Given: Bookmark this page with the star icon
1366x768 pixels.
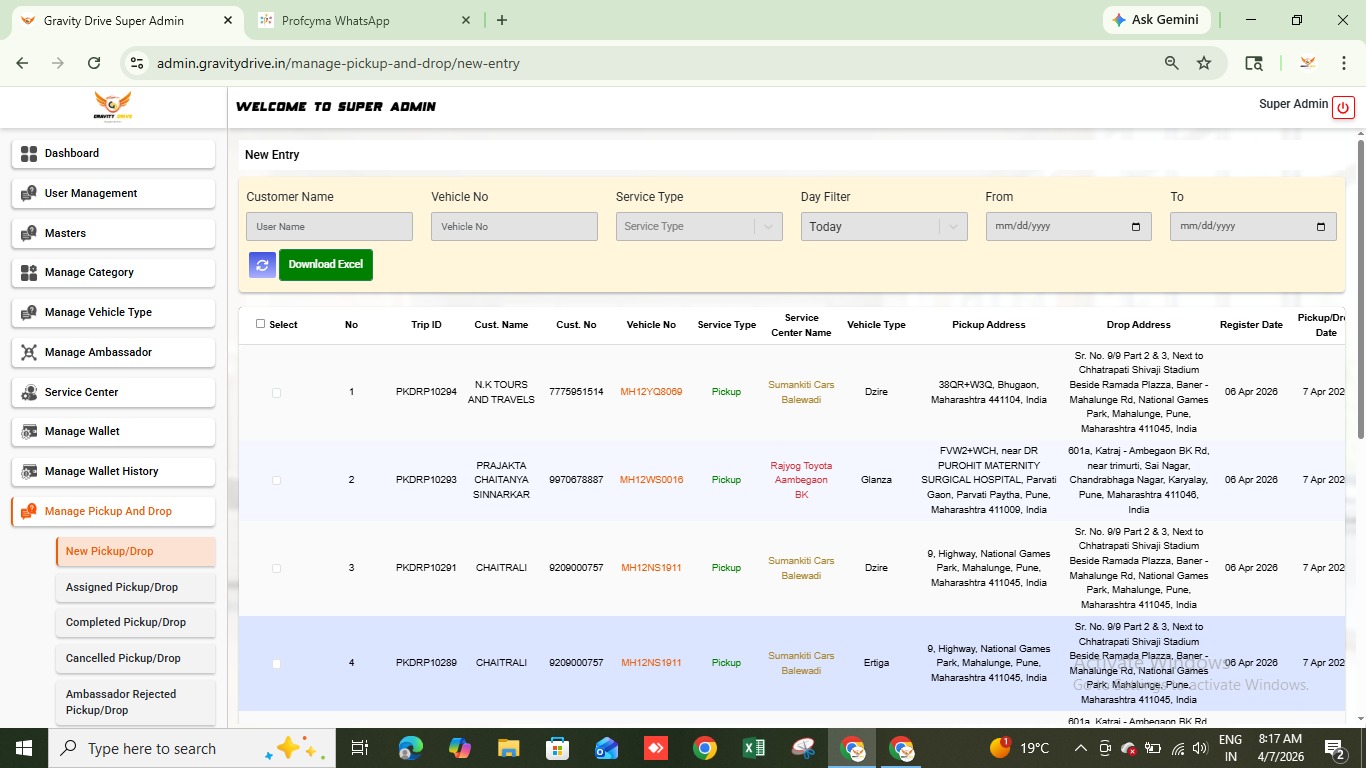Looking at the screenshot, I should (x=1204, y=63).
